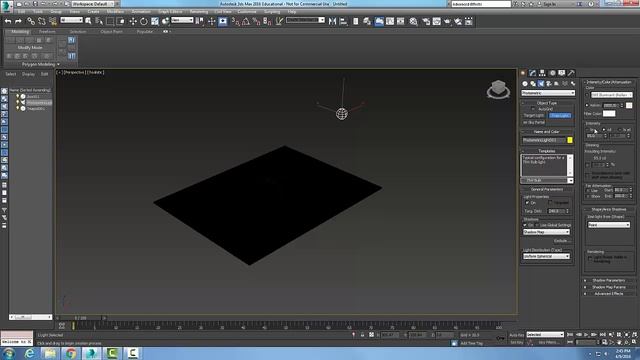Switch to the Freeform ribbon tab

pos(47,31)
